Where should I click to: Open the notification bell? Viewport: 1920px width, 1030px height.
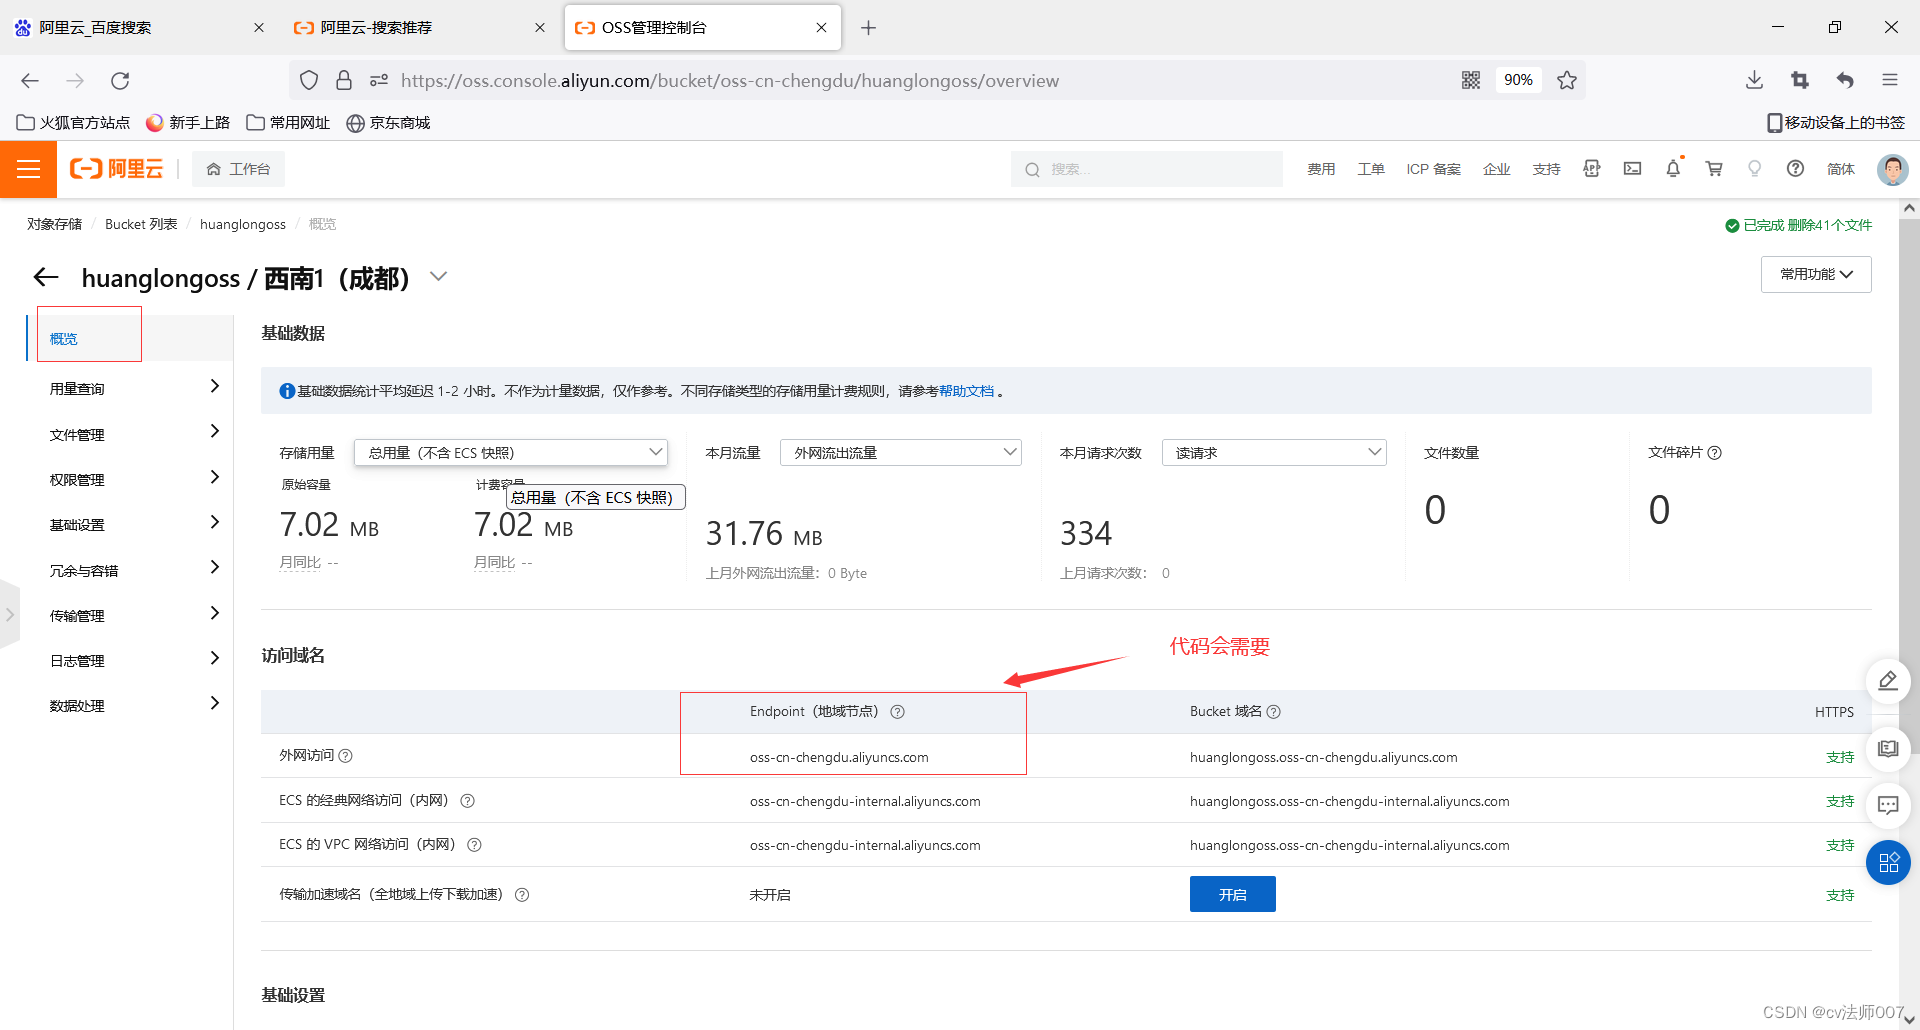[x=1673, y=169]
